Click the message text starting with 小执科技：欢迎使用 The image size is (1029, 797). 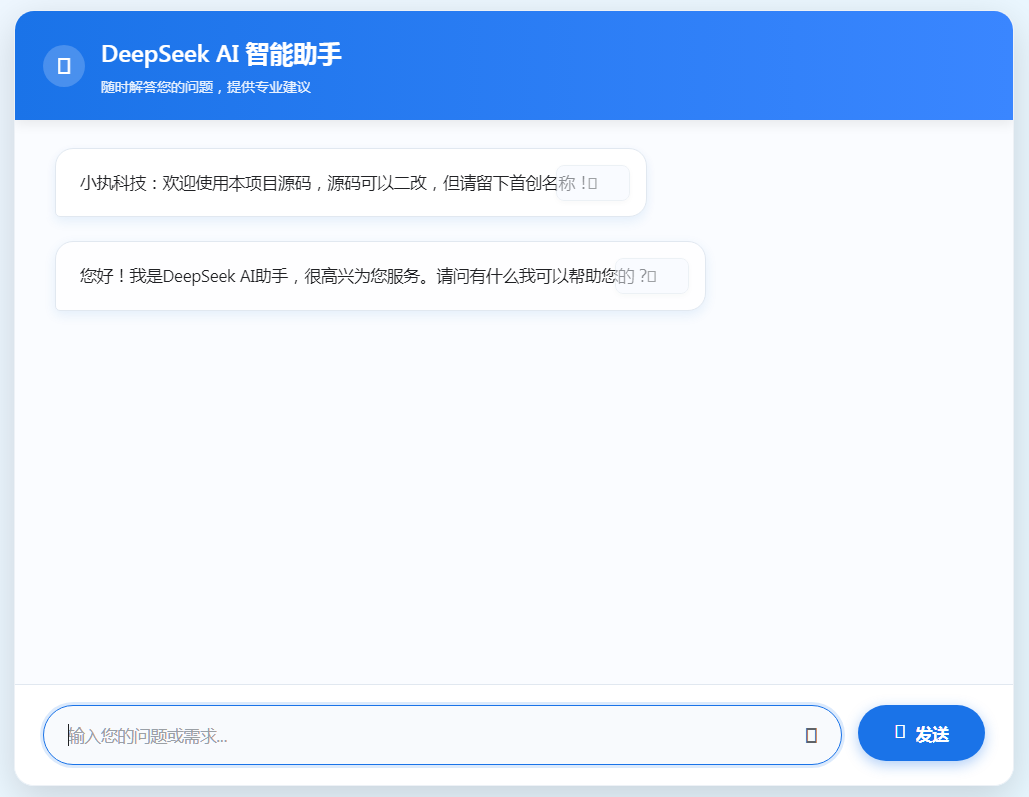(x=339, y=183)
